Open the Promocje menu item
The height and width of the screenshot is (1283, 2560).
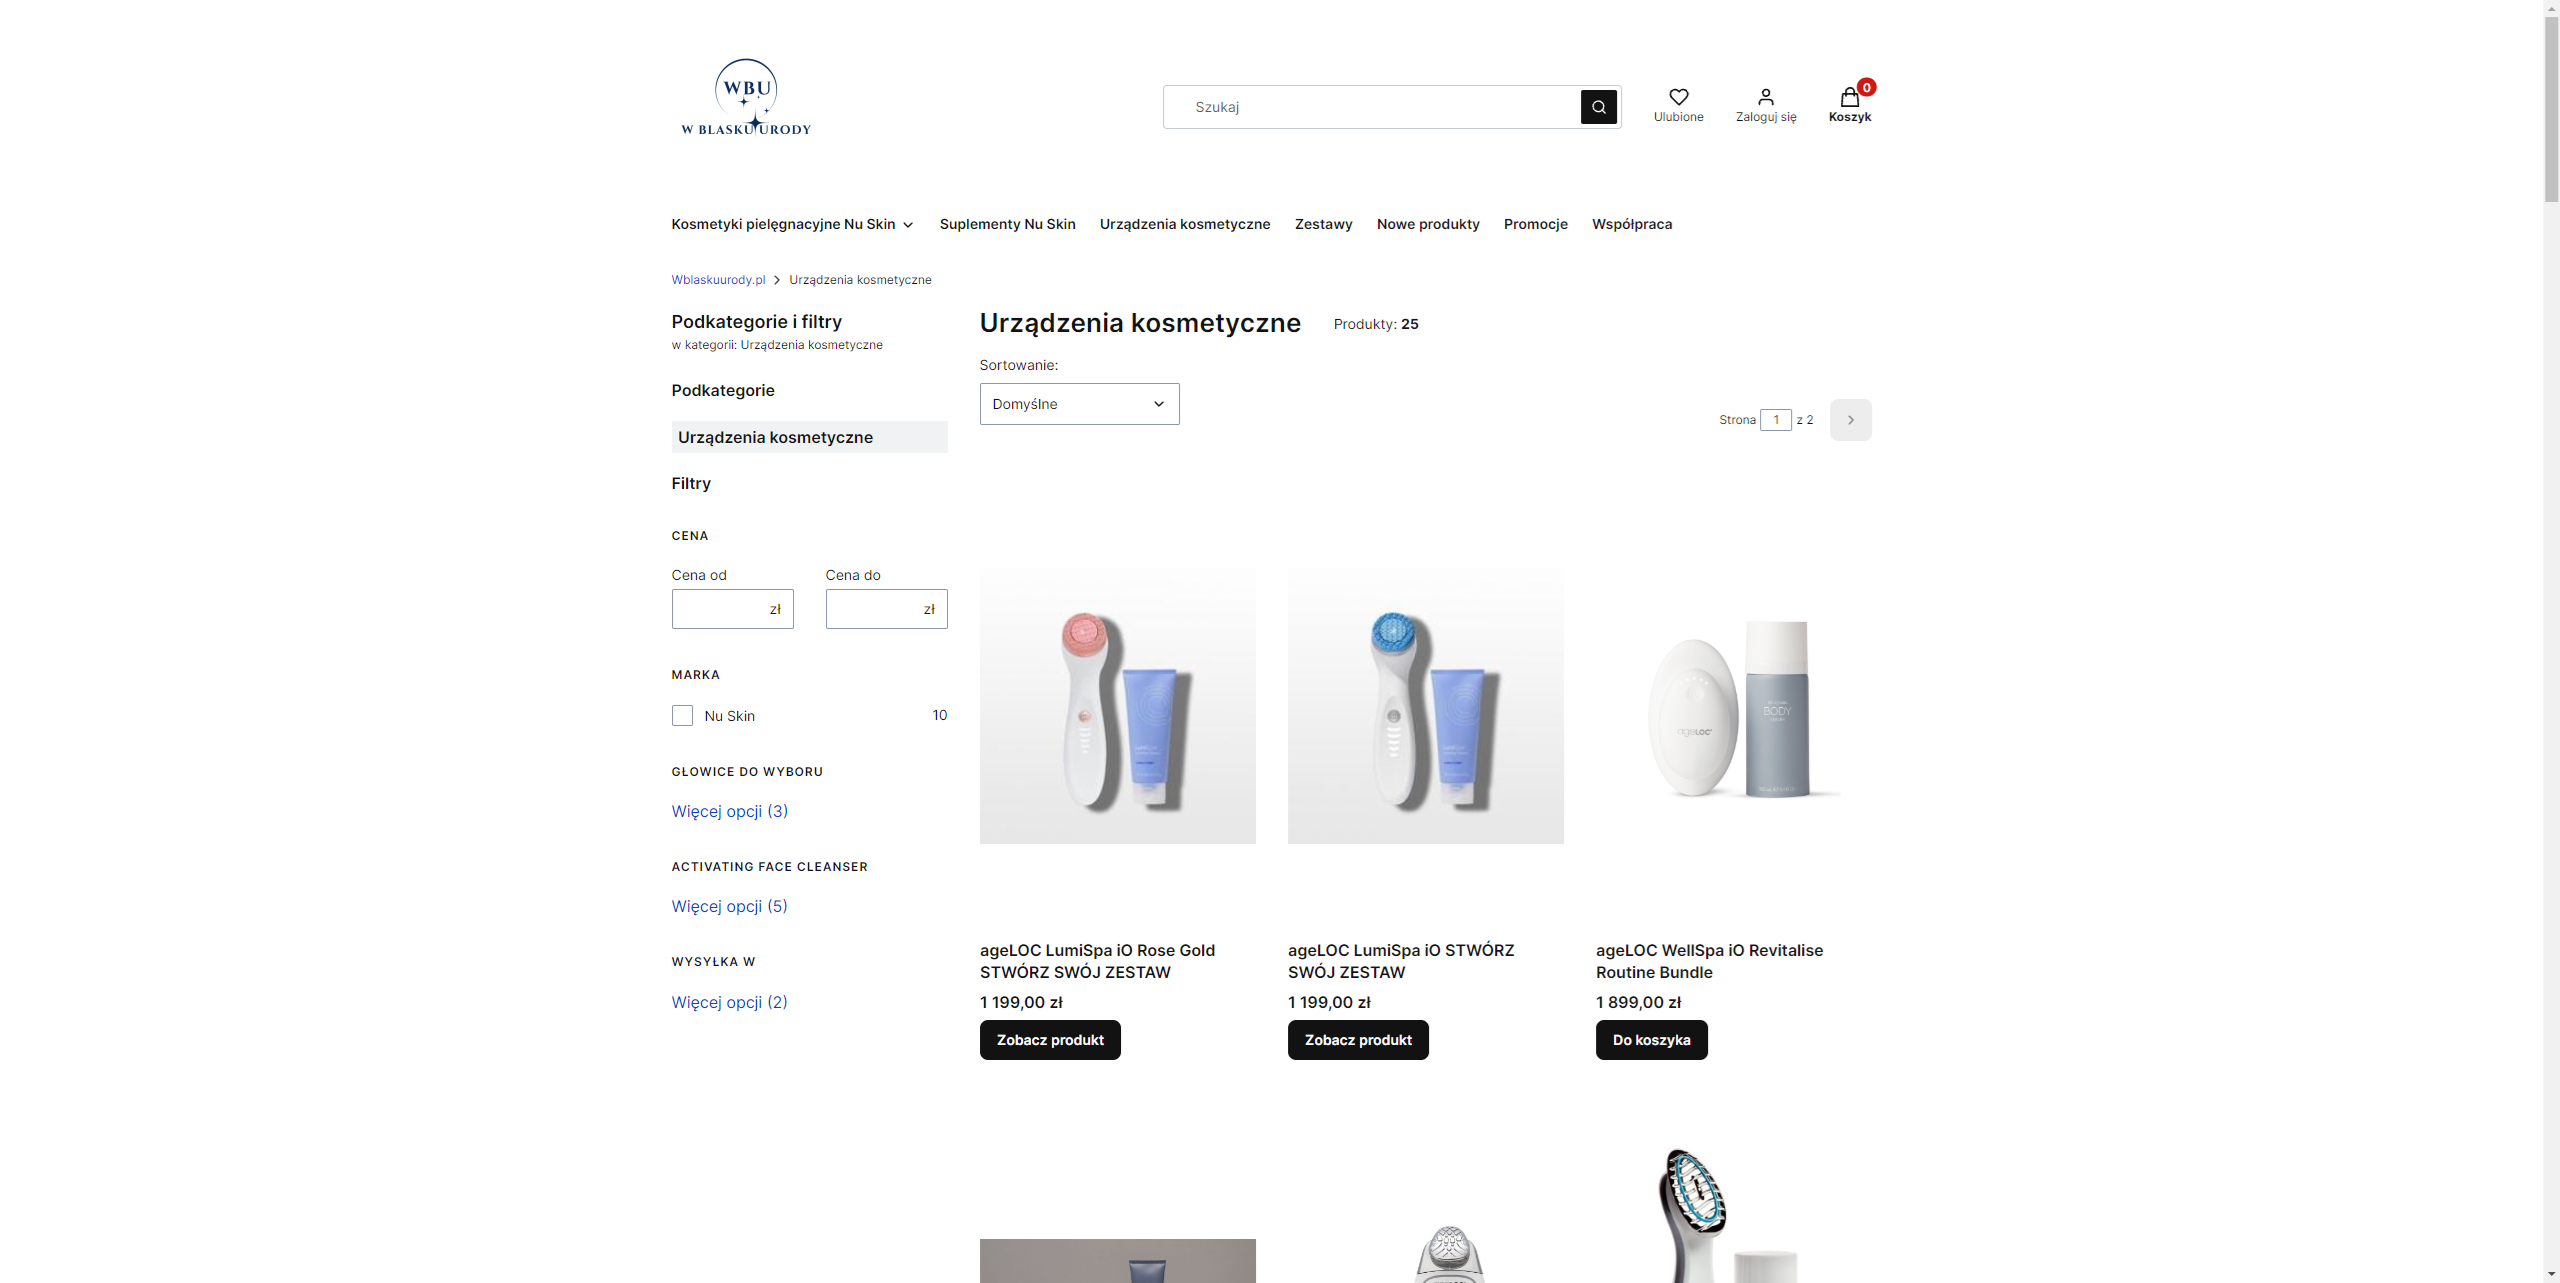1535,224
